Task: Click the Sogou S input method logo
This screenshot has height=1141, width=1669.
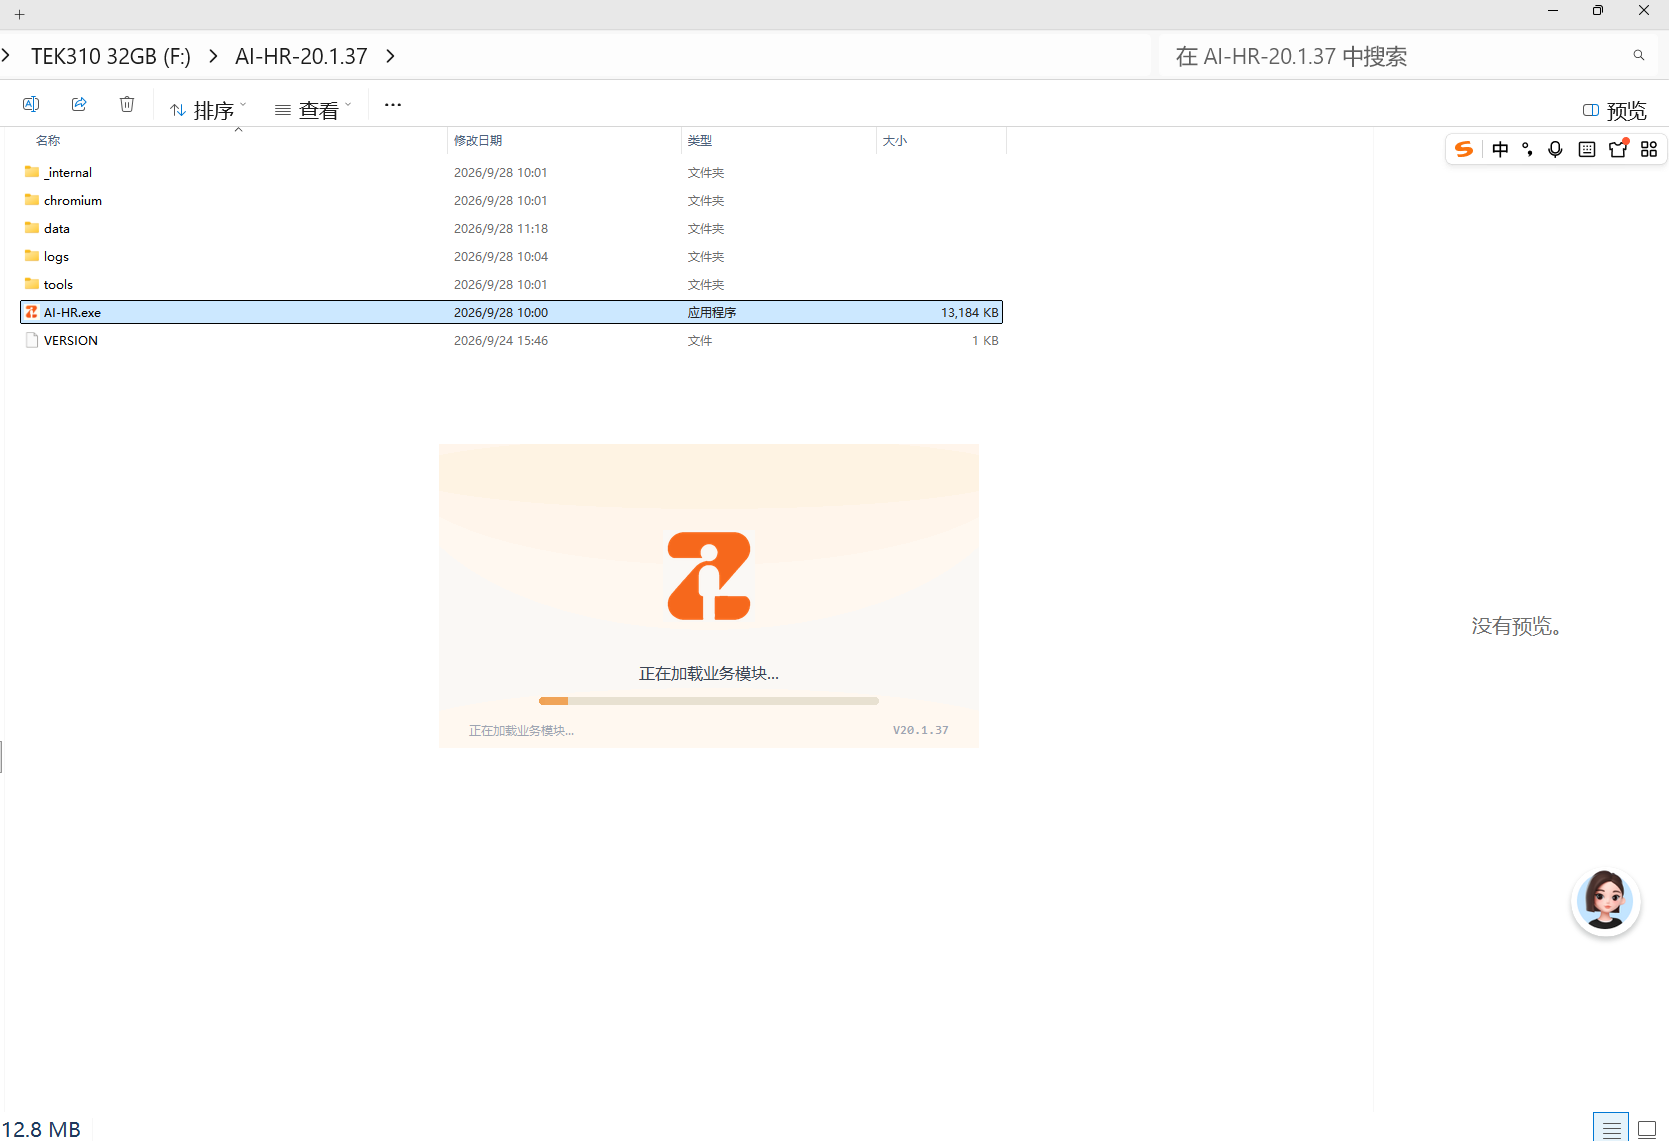Action: click(x=1464, y=149)
